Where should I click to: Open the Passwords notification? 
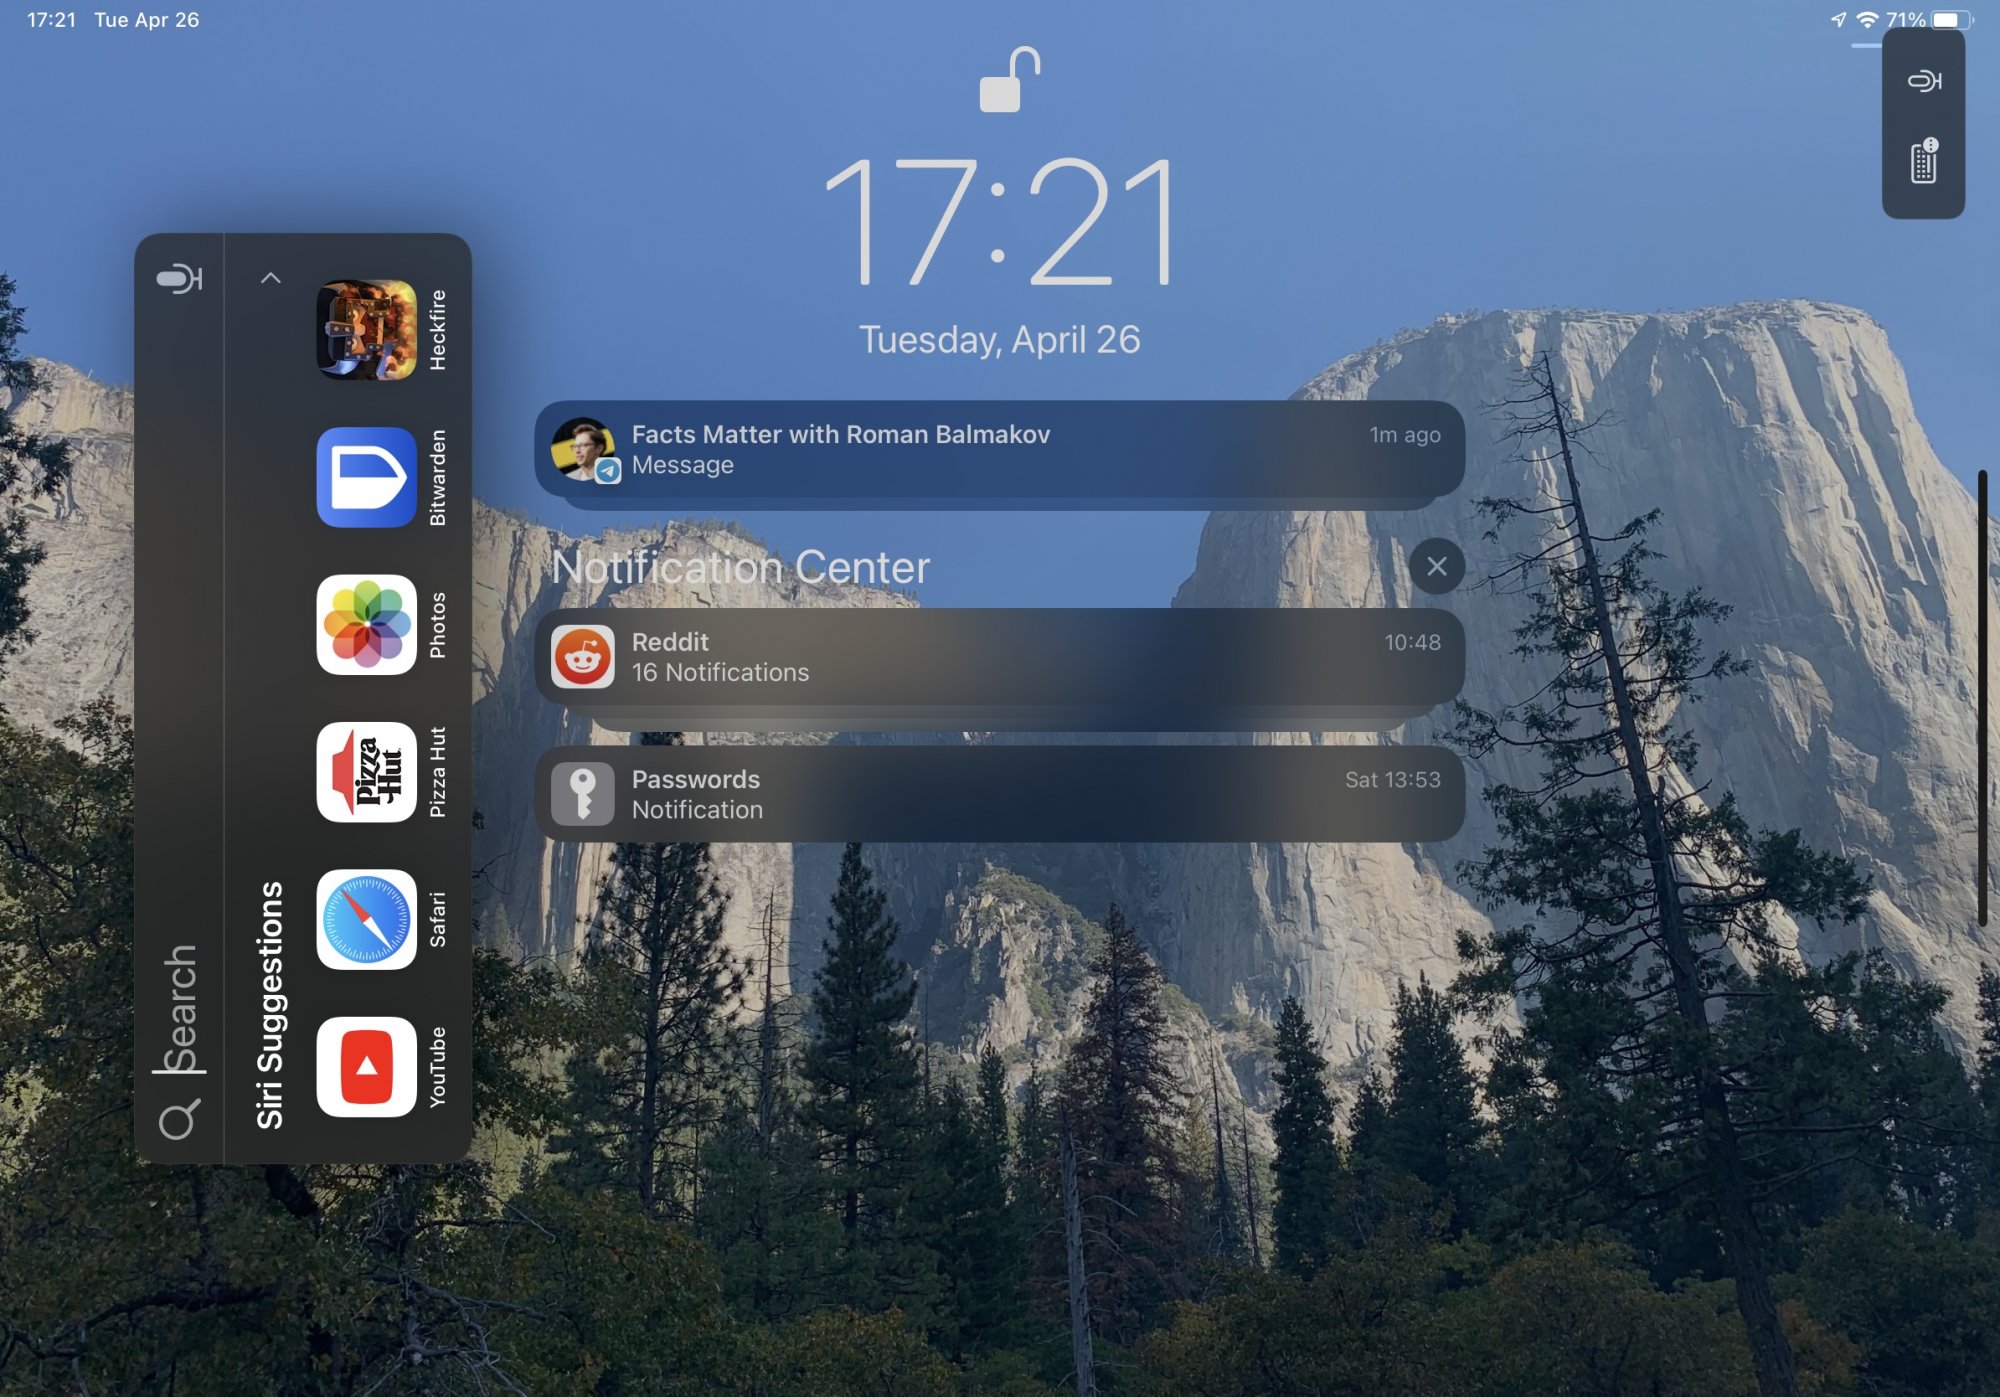[1000, 794]
